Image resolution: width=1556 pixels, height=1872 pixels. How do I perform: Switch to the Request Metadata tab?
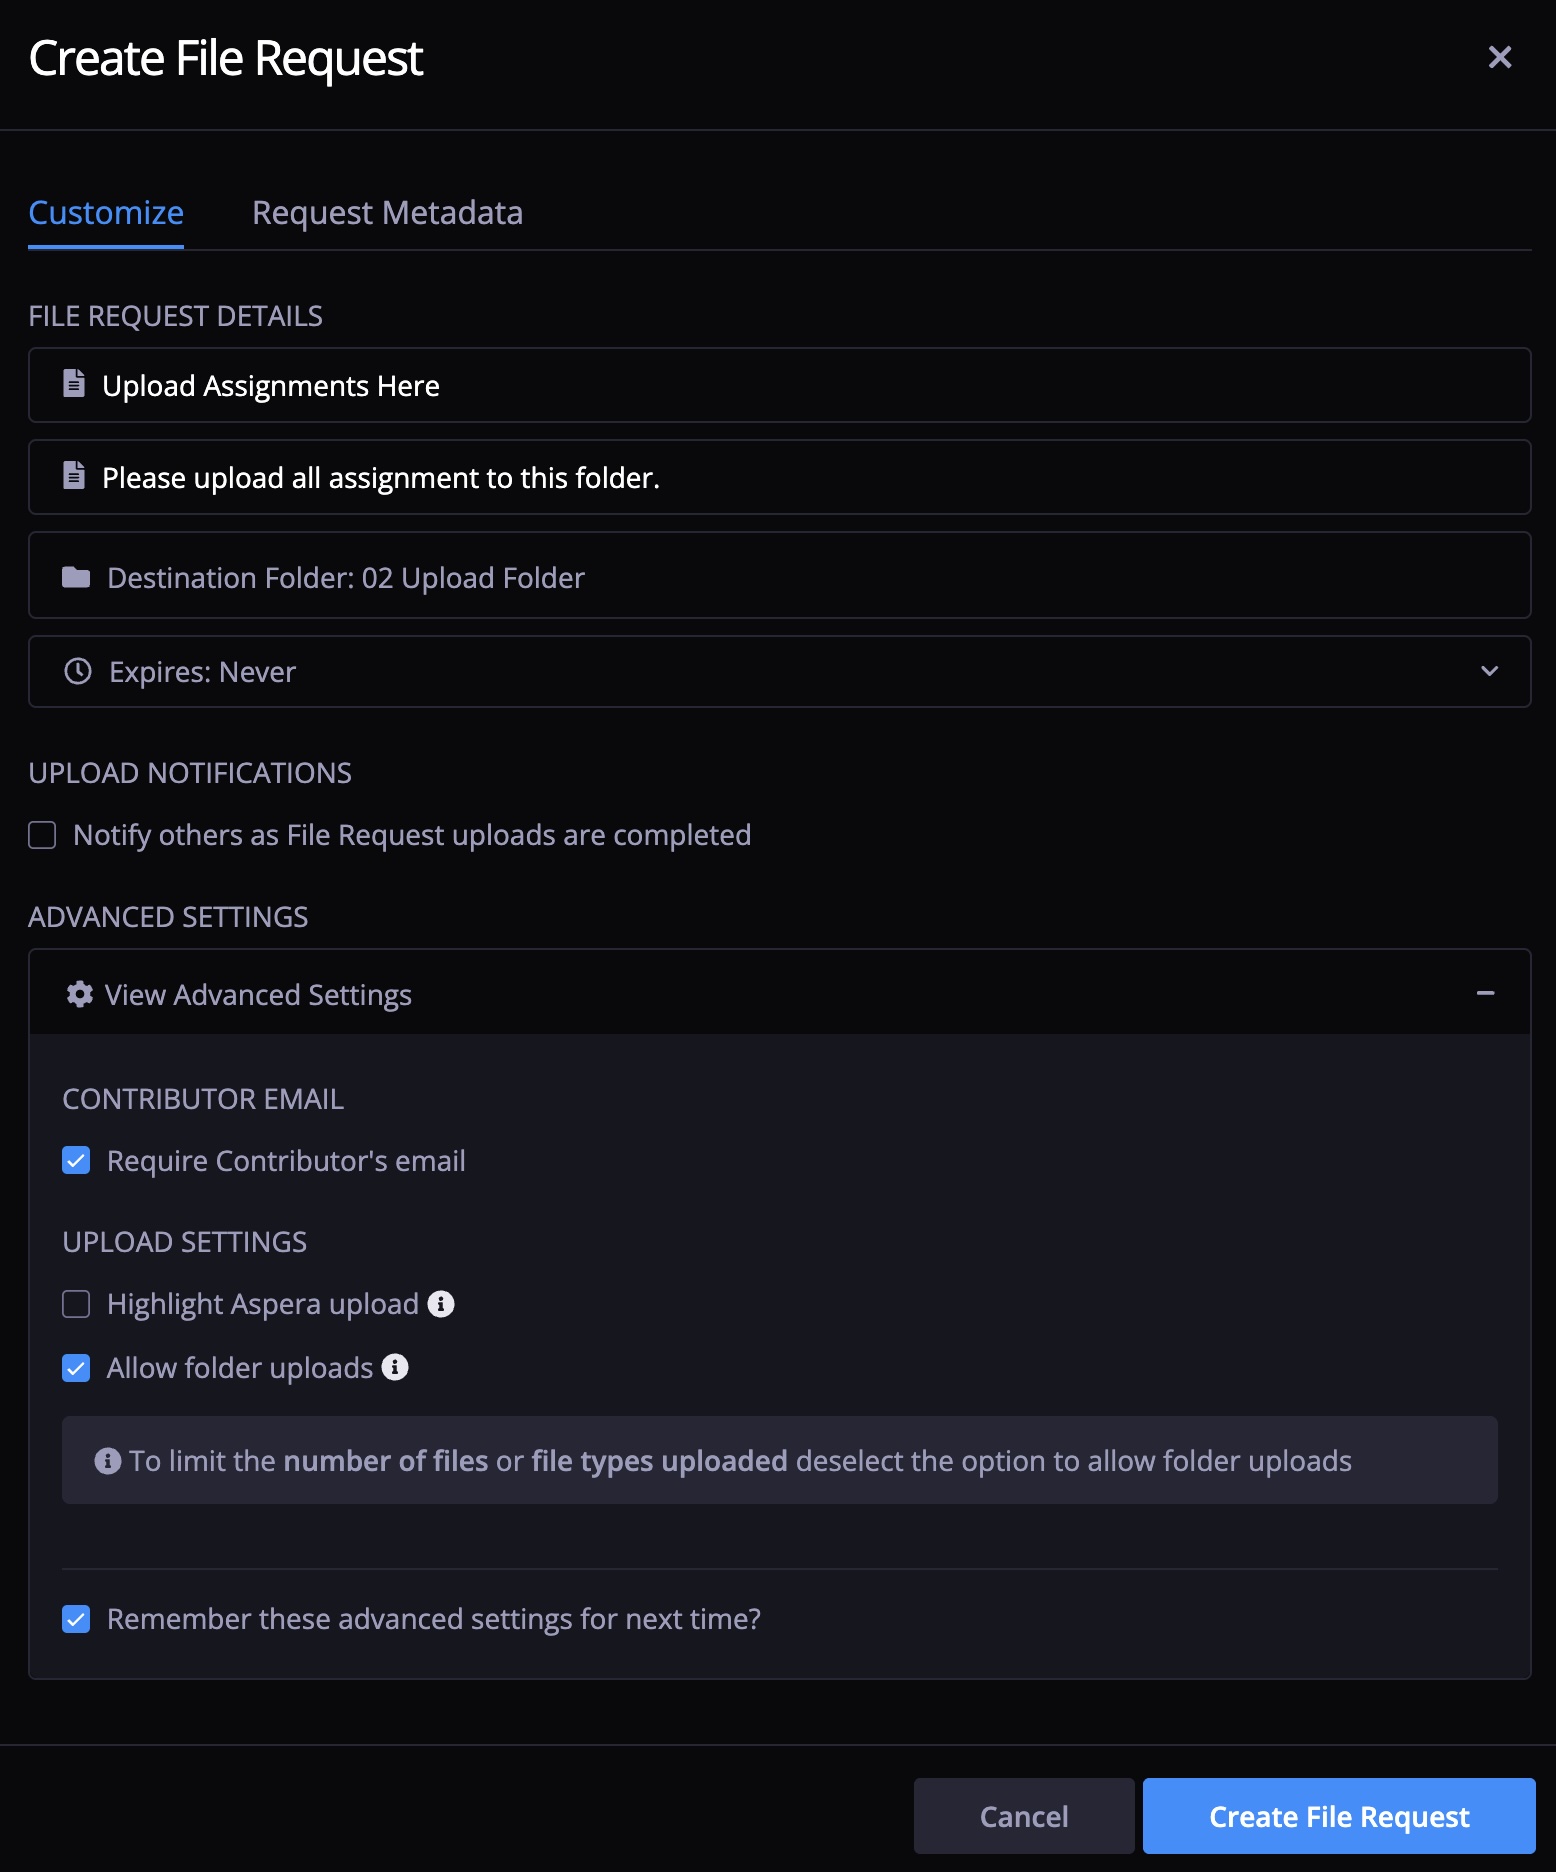387,213
